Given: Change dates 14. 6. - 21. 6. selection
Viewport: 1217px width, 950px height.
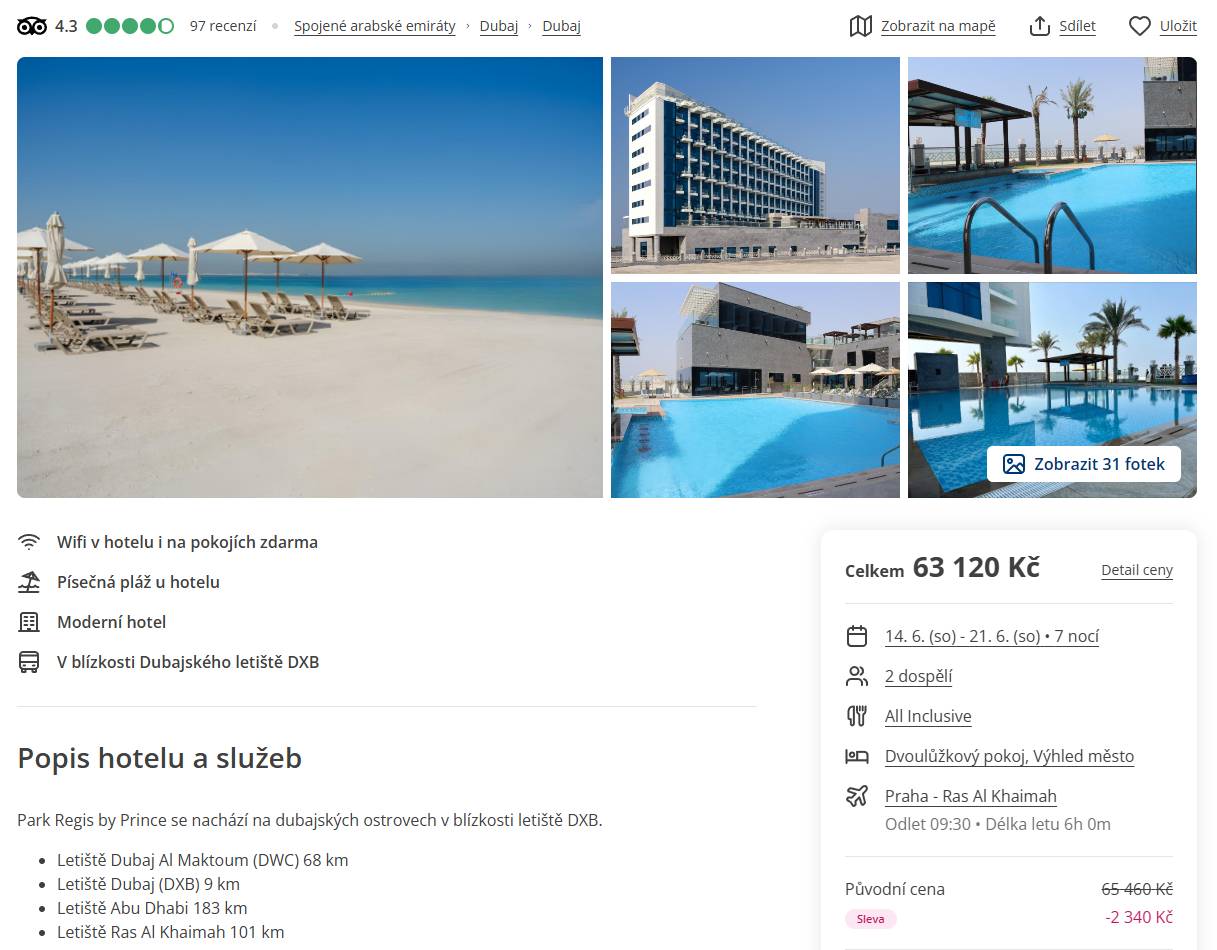Looking at the screenshot, I should coord(992,636).
